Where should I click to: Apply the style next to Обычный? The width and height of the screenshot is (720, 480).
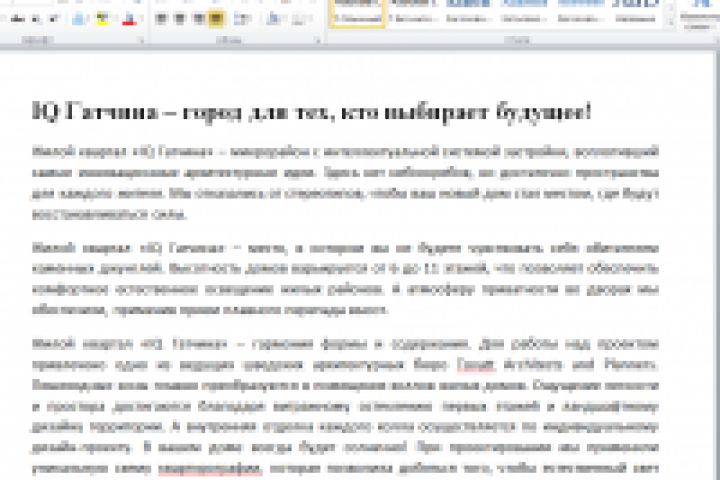click(412, 13)
